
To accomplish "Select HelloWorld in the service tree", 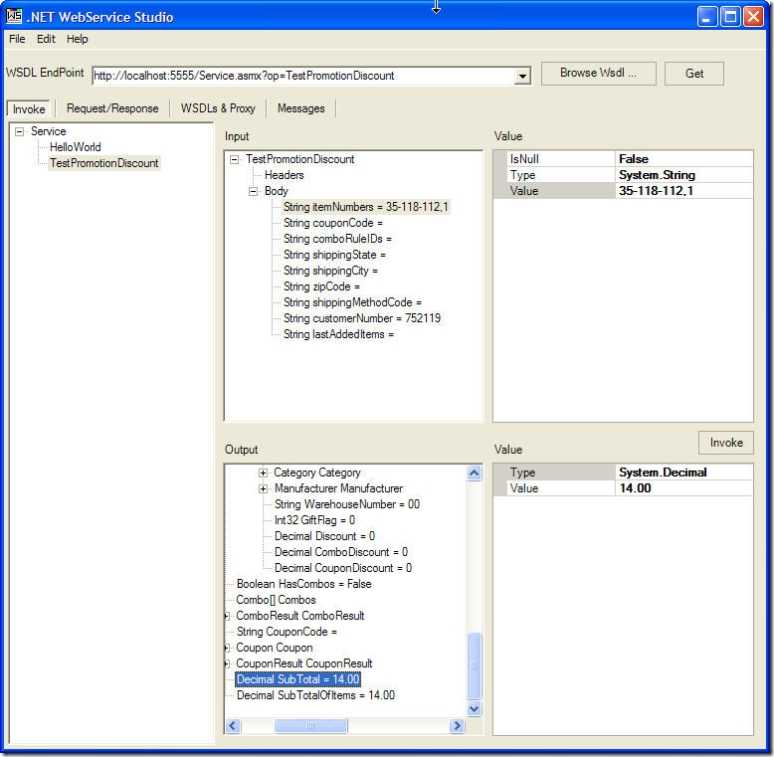I will pos(75,147).
